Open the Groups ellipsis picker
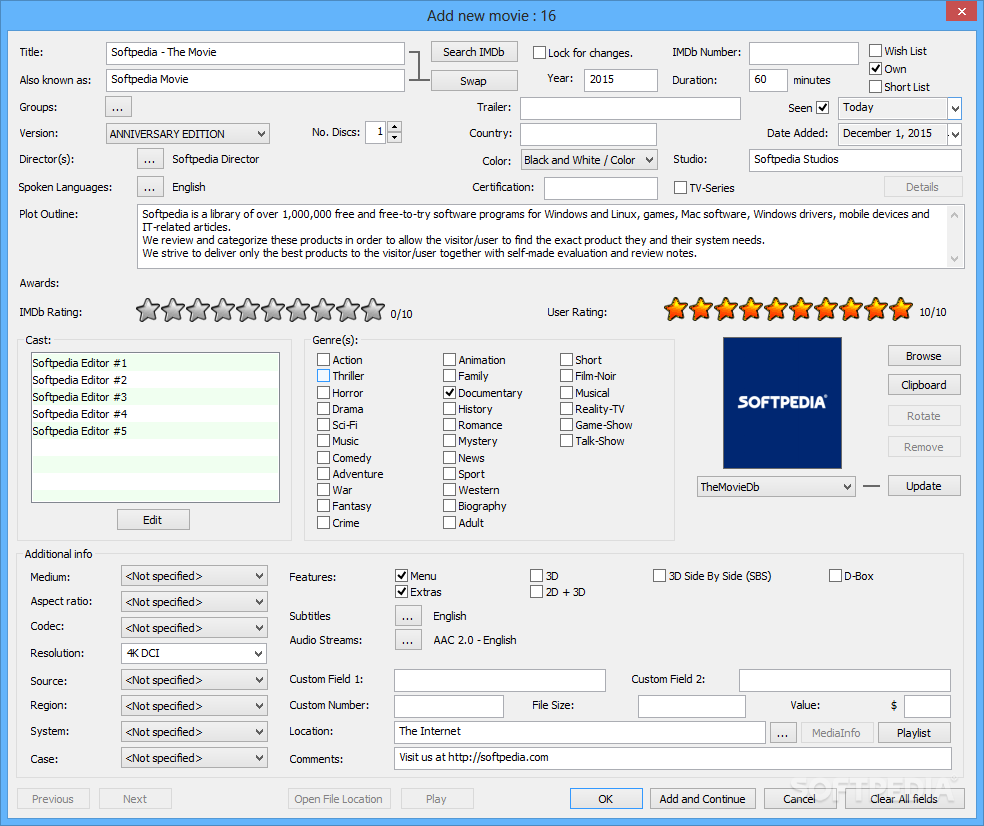The height and width of the screenshot is (826, 984). pos(118,107)
